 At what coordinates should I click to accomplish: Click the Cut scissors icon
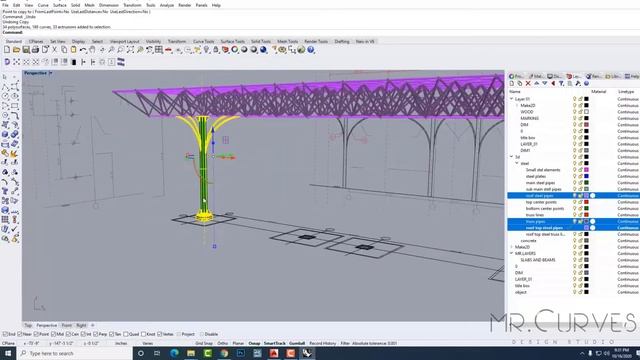point(54,50)
